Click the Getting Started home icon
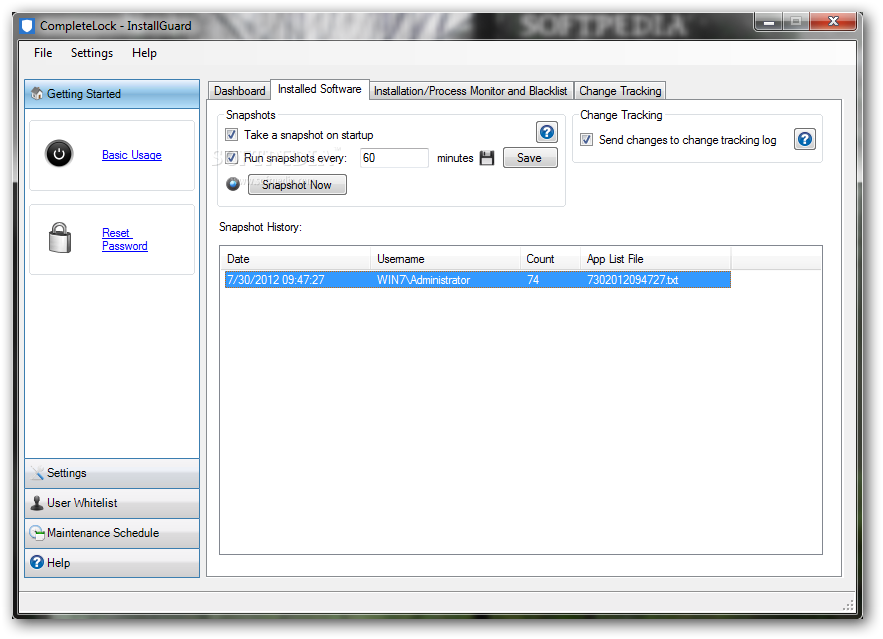The height and width of the screenshot is (639, 883). point(37,93)
